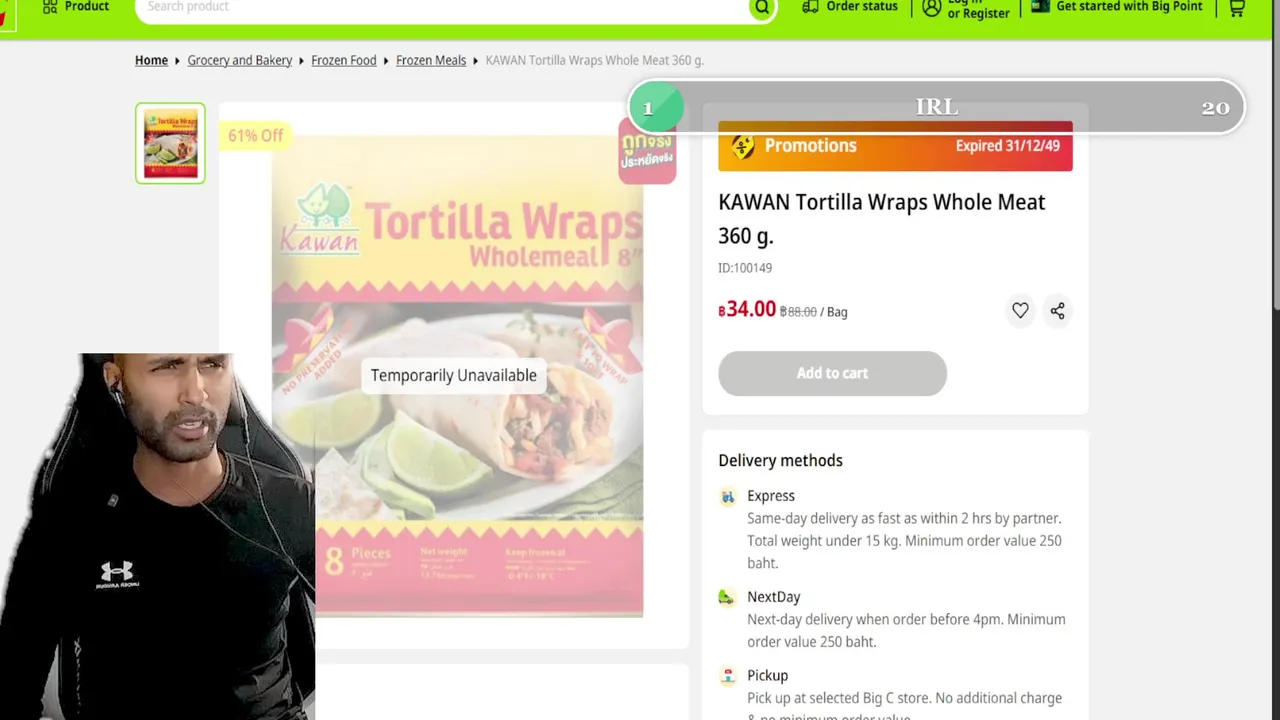The width and height of the screenshot is (1280, 720).
Task: Open the Grocery and Bakery breadcrumb
Action: 240,60
